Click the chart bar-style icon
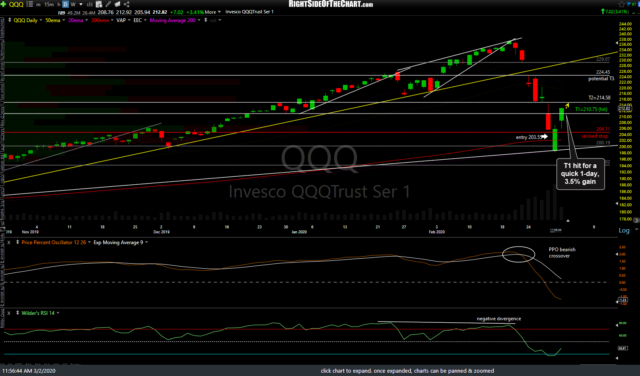Screen dimensions: 640x376 tap(90, 4)
